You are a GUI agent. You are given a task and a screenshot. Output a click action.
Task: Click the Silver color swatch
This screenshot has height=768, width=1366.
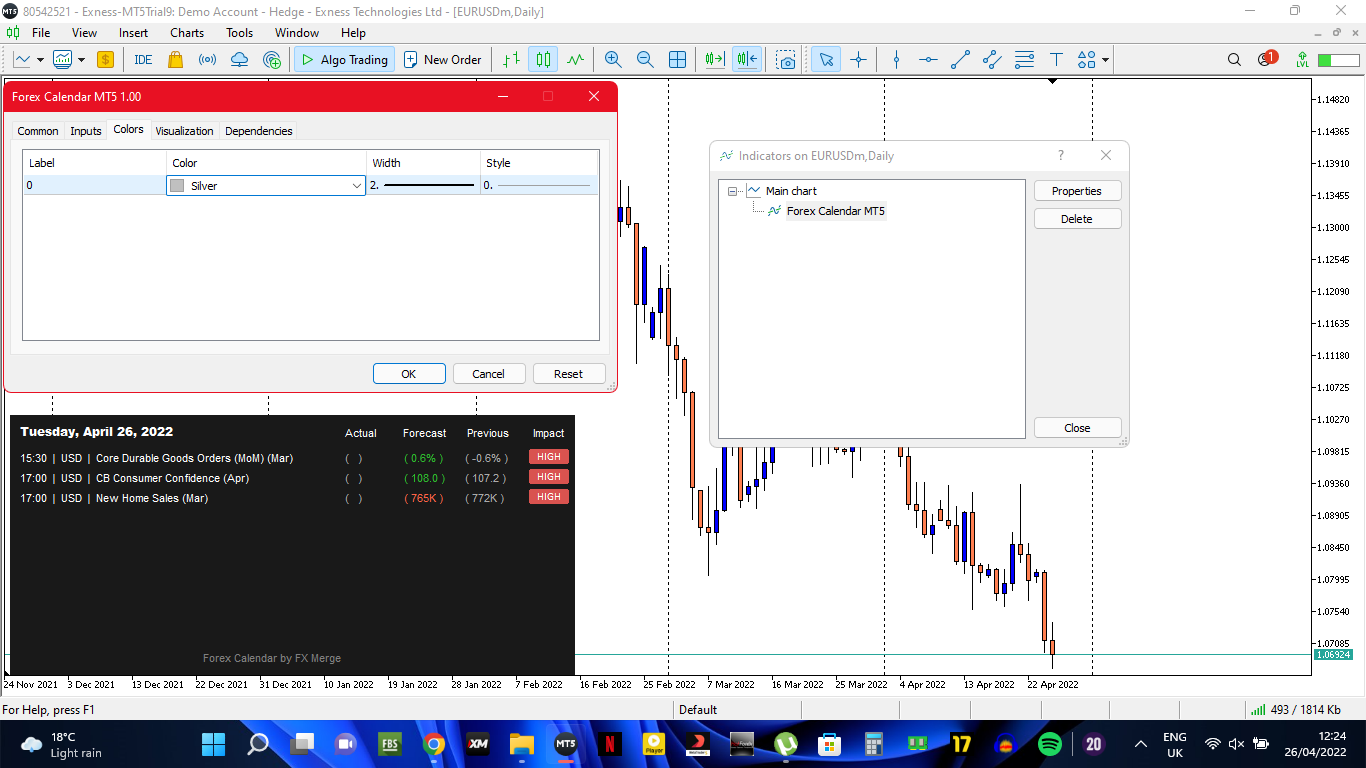177,186
